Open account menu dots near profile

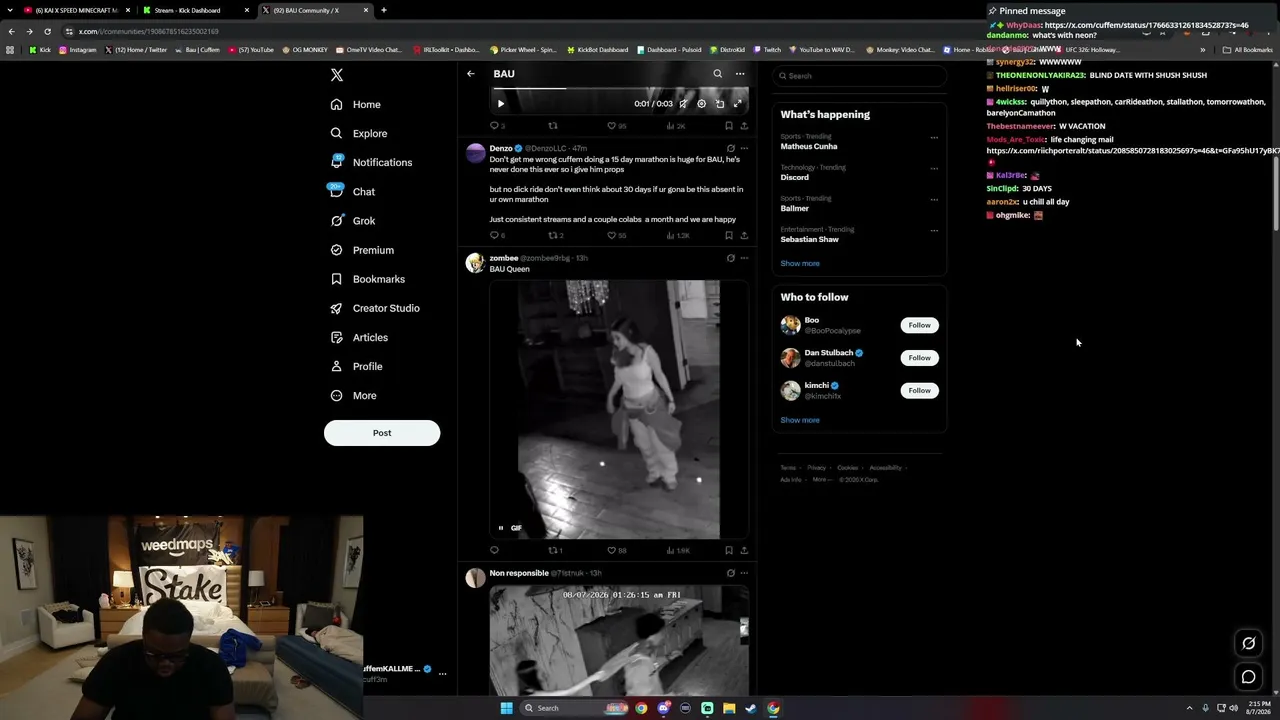[x=442, y=674]
